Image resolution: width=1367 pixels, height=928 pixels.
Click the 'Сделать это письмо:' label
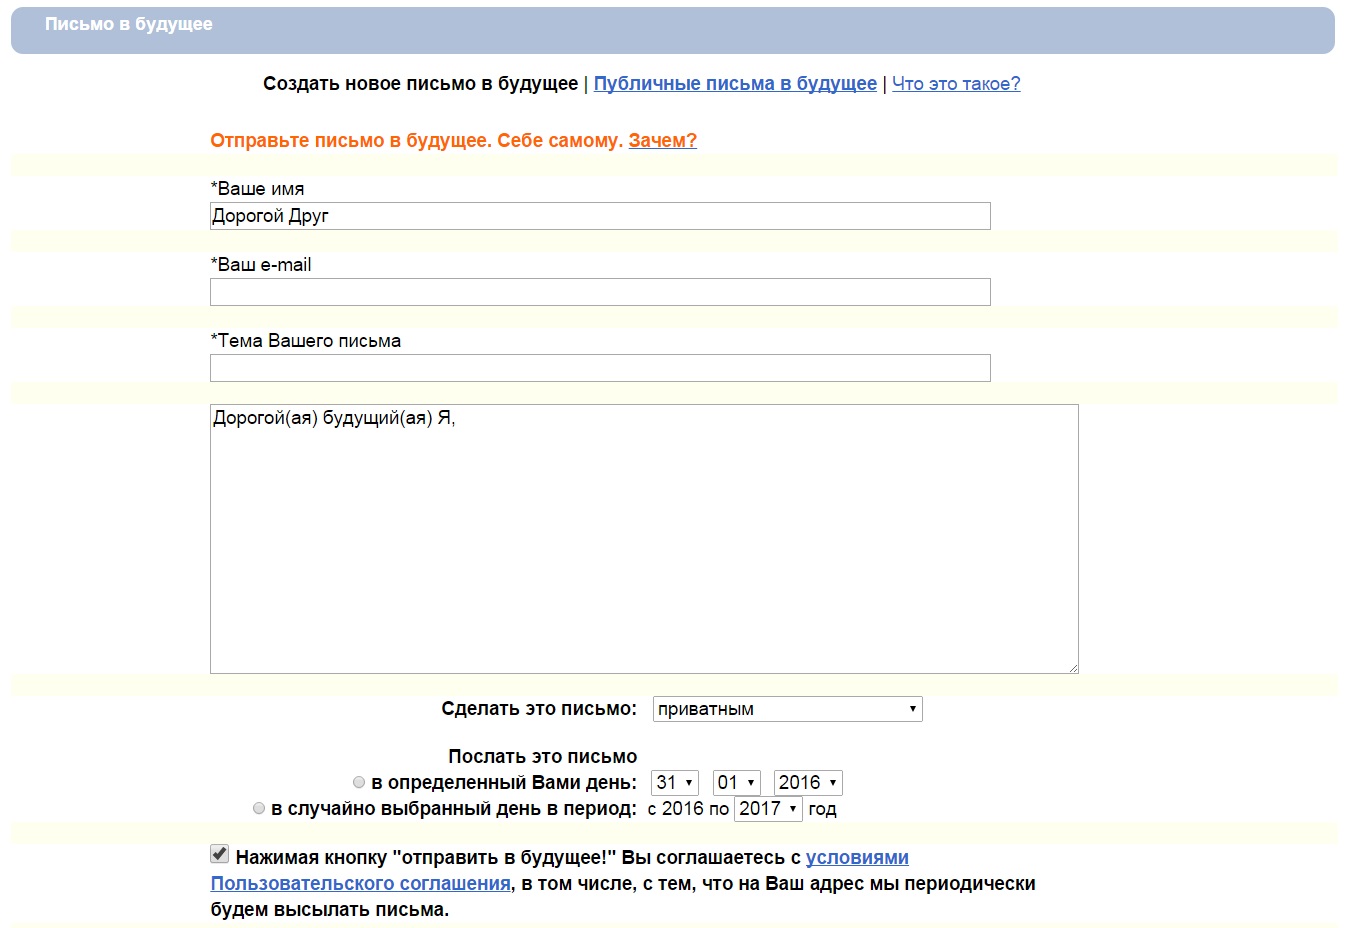[x=539, y=709]
